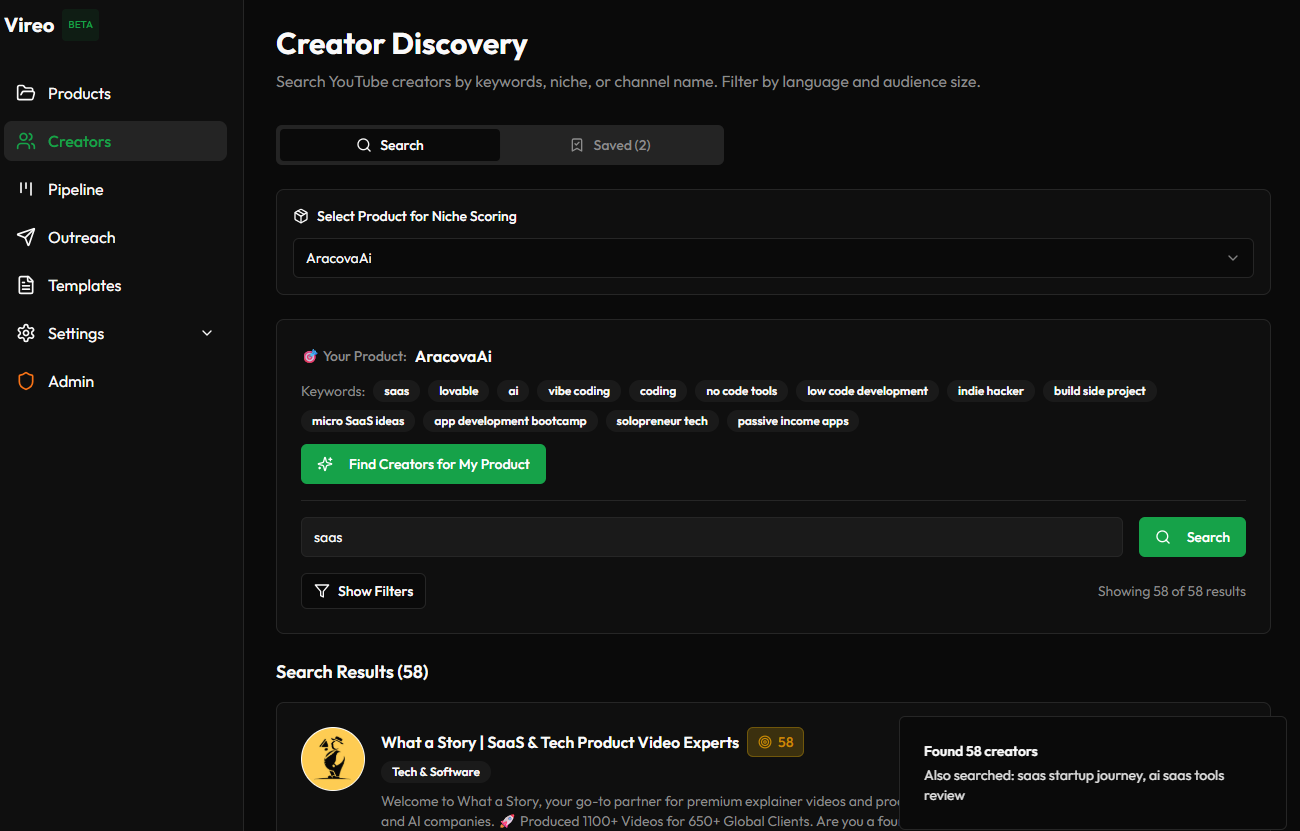This screenshot has height=831, width=1300.
Task: Click the ai keyword chip
Action: pyautogui.click(x=513, y=391)
